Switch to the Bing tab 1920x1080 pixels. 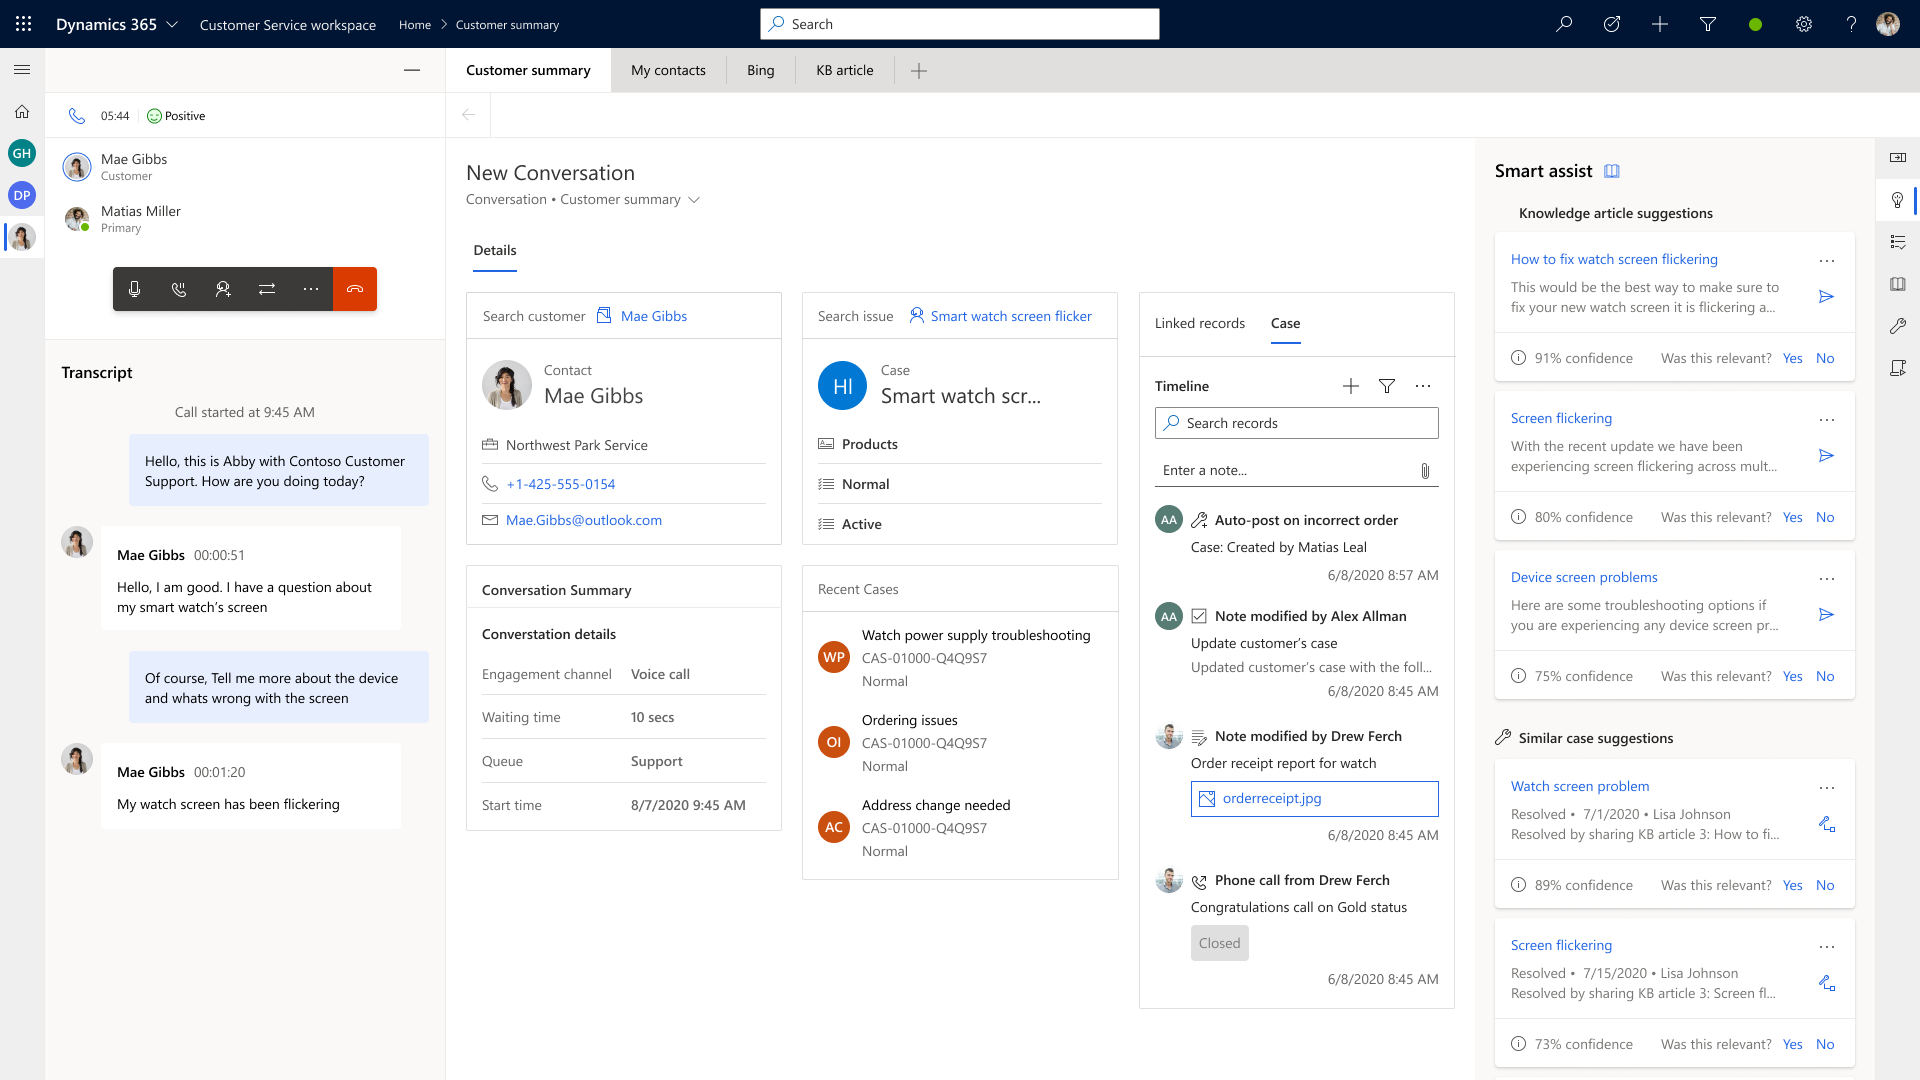coord(760,70)
